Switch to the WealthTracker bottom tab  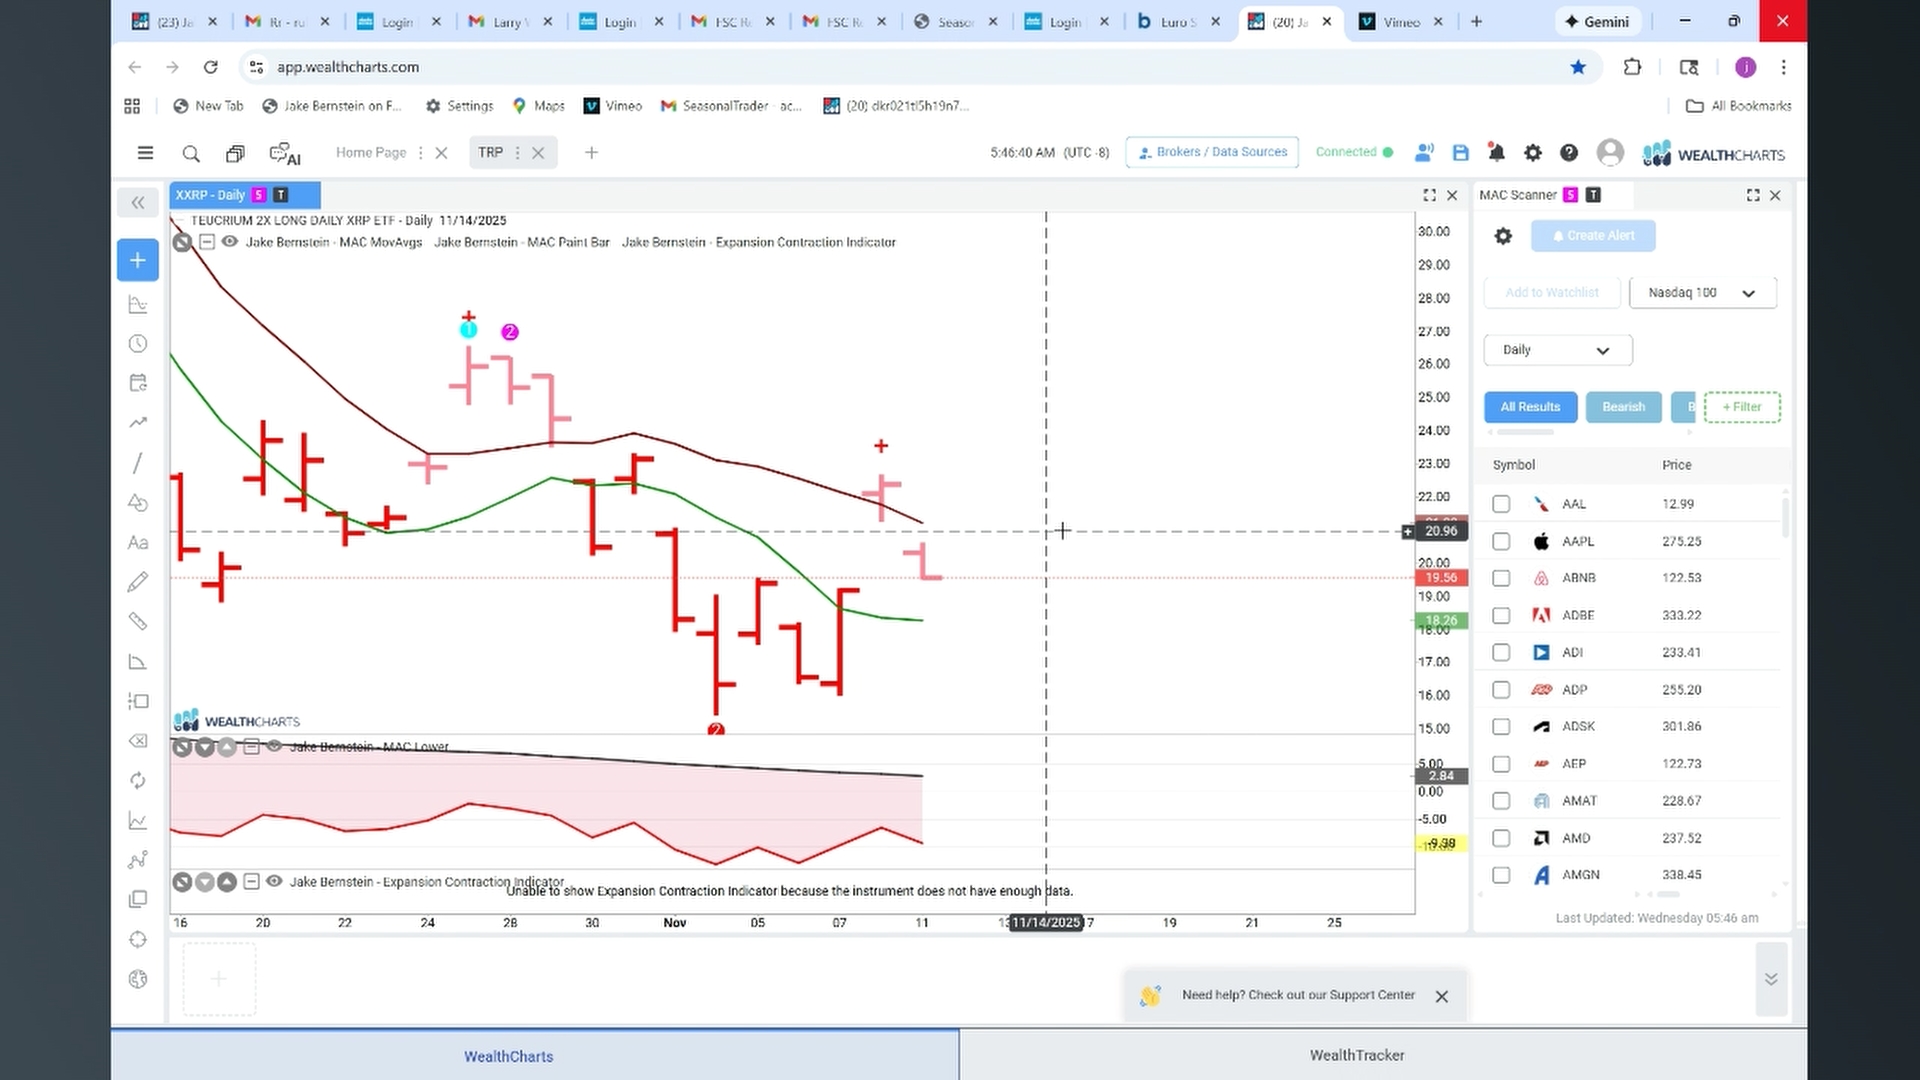[1357, 1055]
